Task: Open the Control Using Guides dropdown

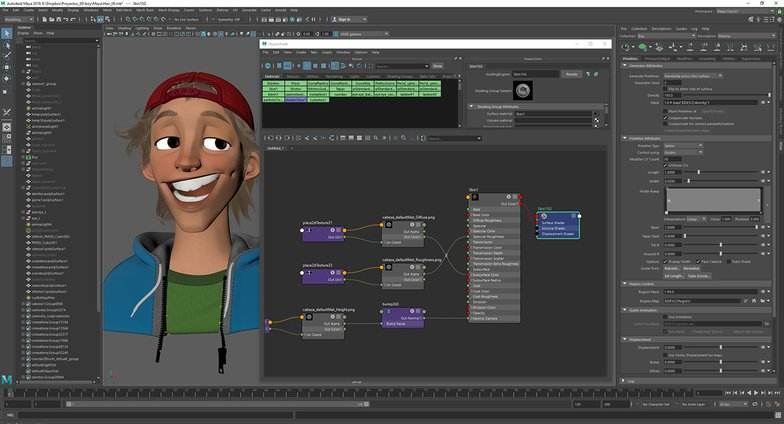Action: (x=683, y=152)
